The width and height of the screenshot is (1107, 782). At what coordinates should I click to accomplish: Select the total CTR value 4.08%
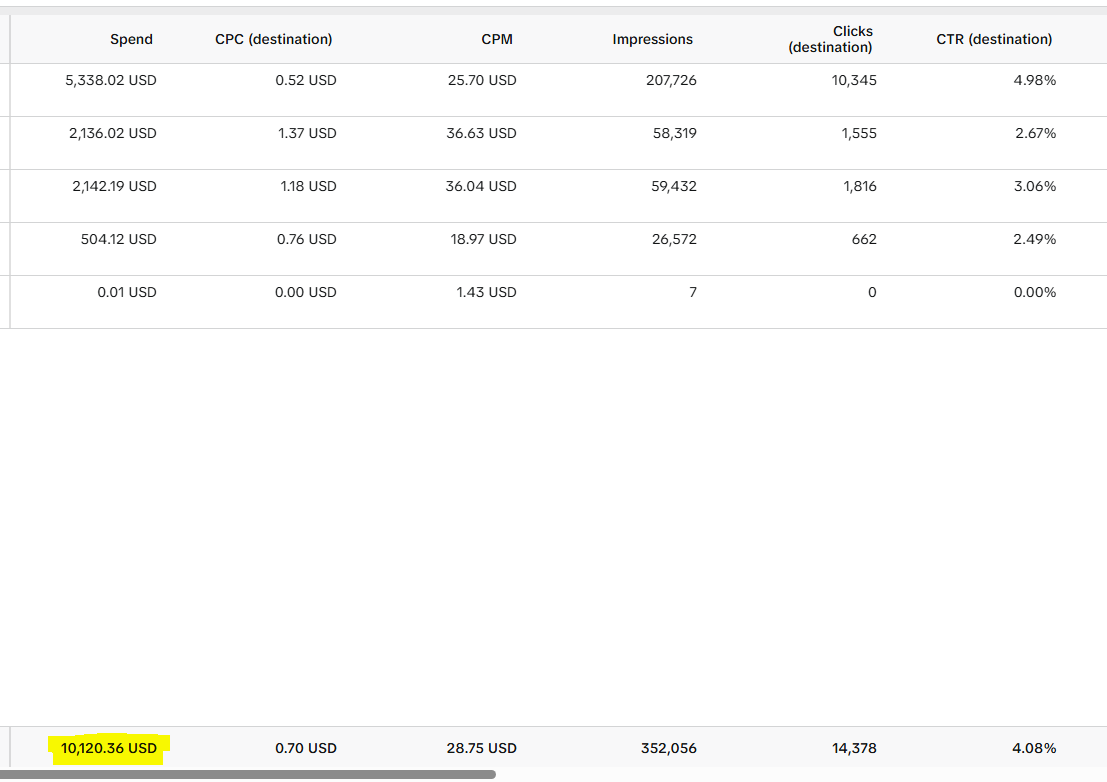click(1034, 748)
